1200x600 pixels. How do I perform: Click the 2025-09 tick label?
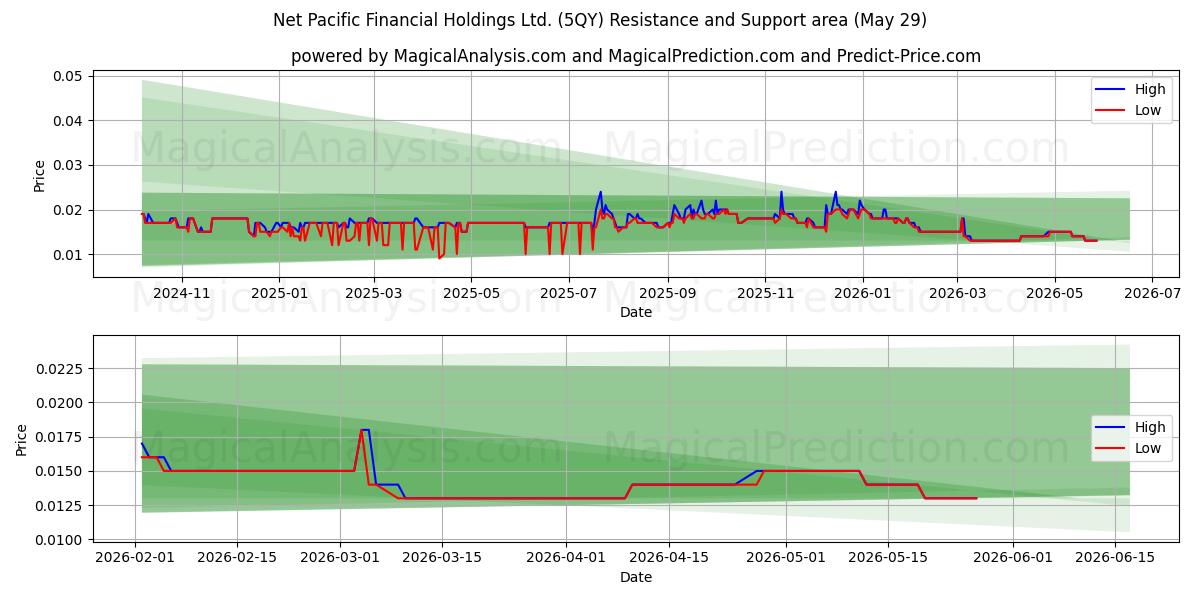(x=667, y=293)
